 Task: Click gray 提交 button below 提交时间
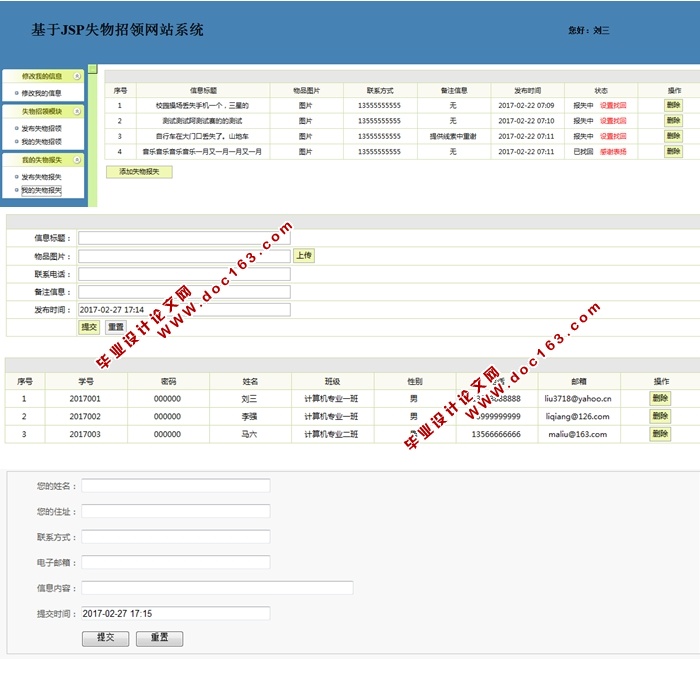pos(106,639)
